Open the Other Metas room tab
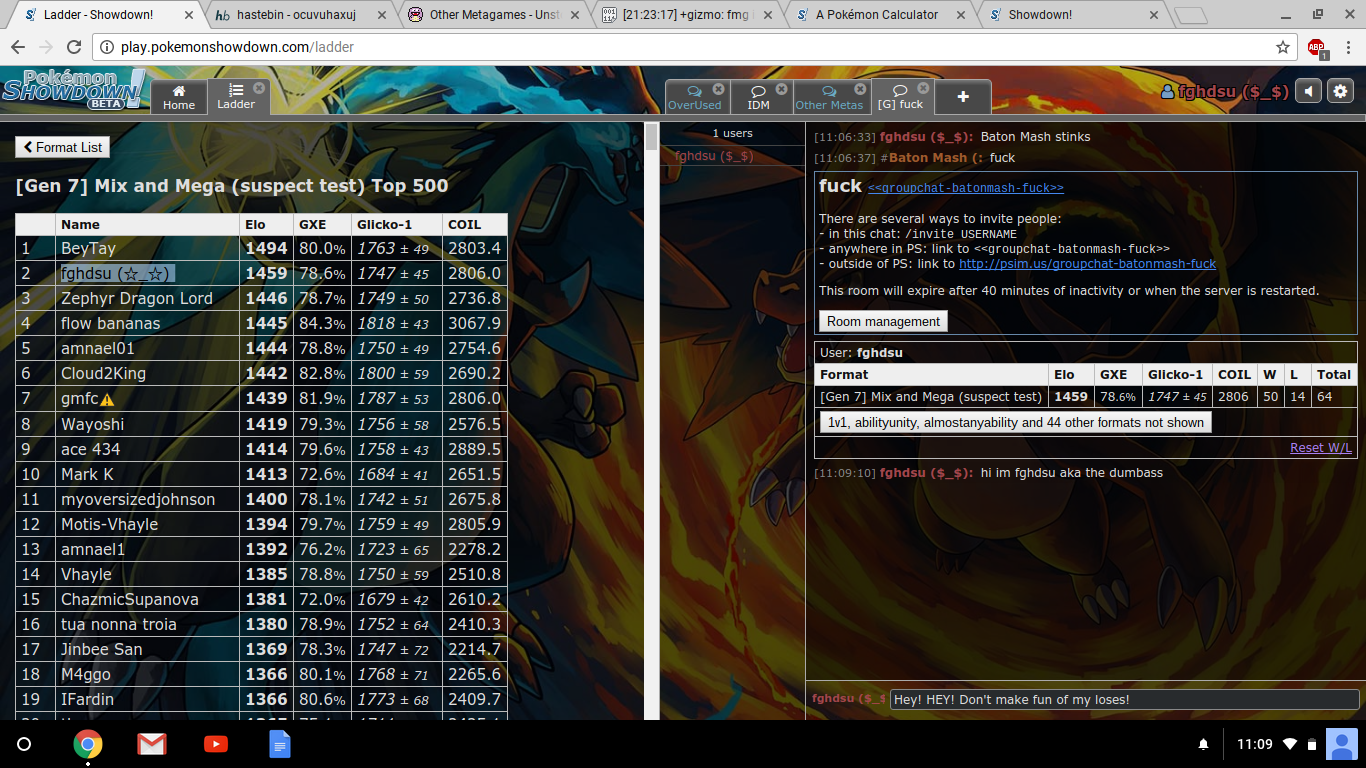This screenshot has width=1366, height=768. (829, 97)
